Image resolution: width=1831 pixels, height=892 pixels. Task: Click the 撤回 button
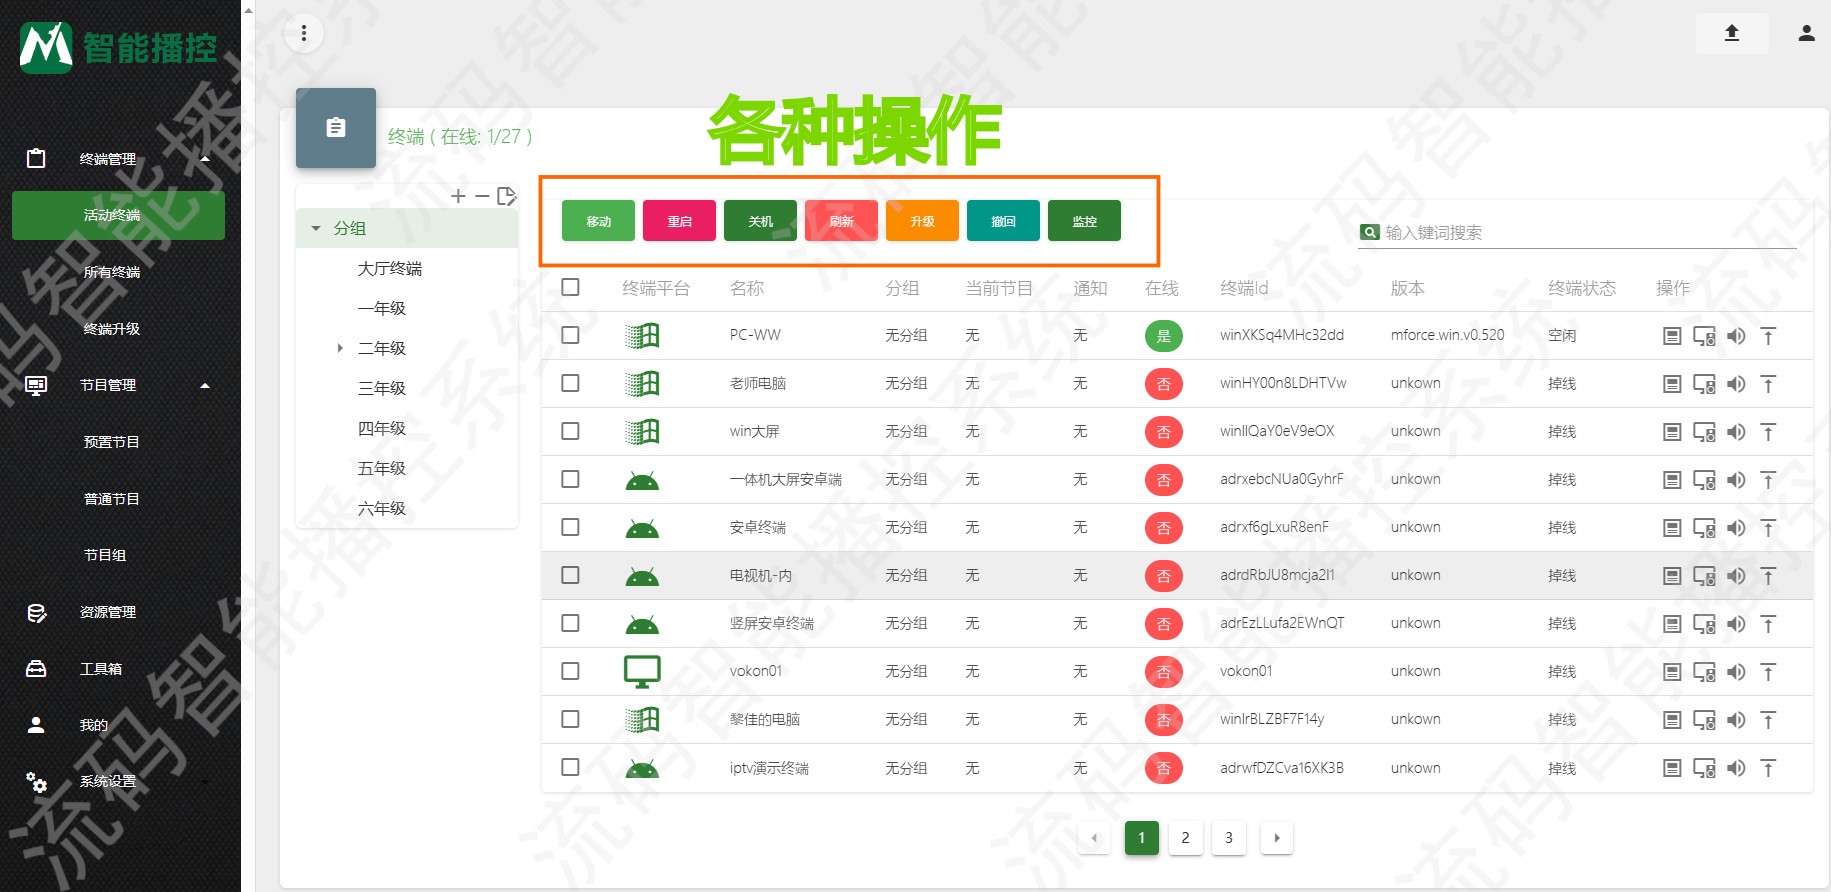(1003, 221)
